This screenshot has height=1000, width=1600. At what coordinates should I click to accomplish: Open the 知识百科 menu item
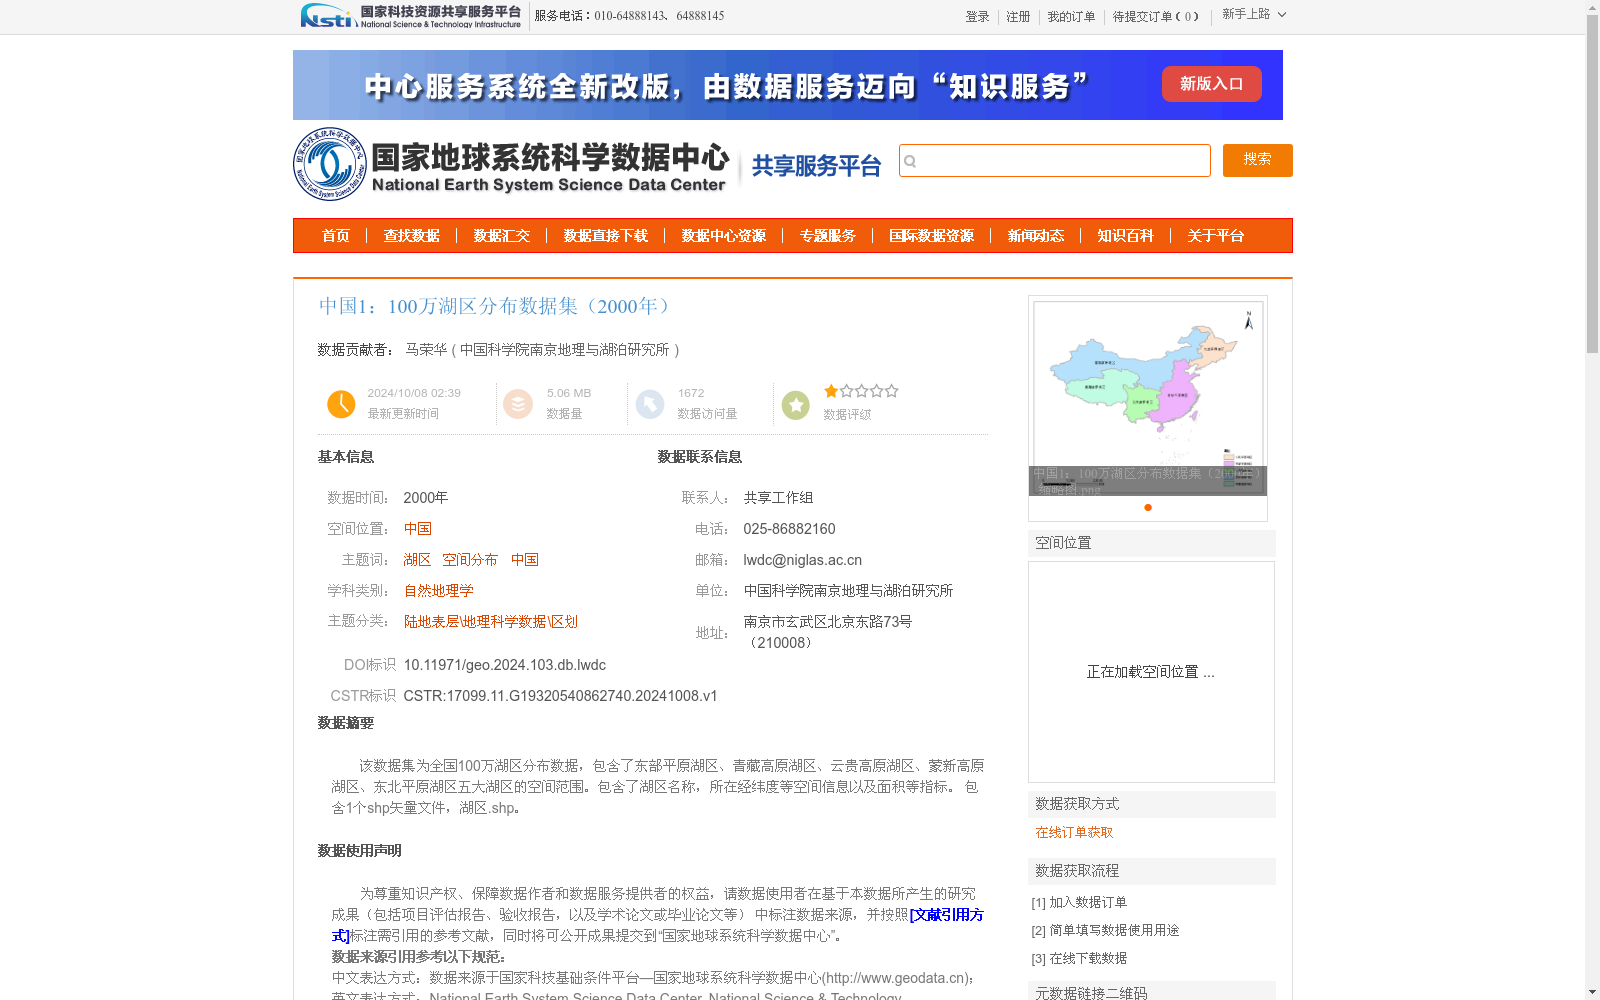tap(1126, 236)
